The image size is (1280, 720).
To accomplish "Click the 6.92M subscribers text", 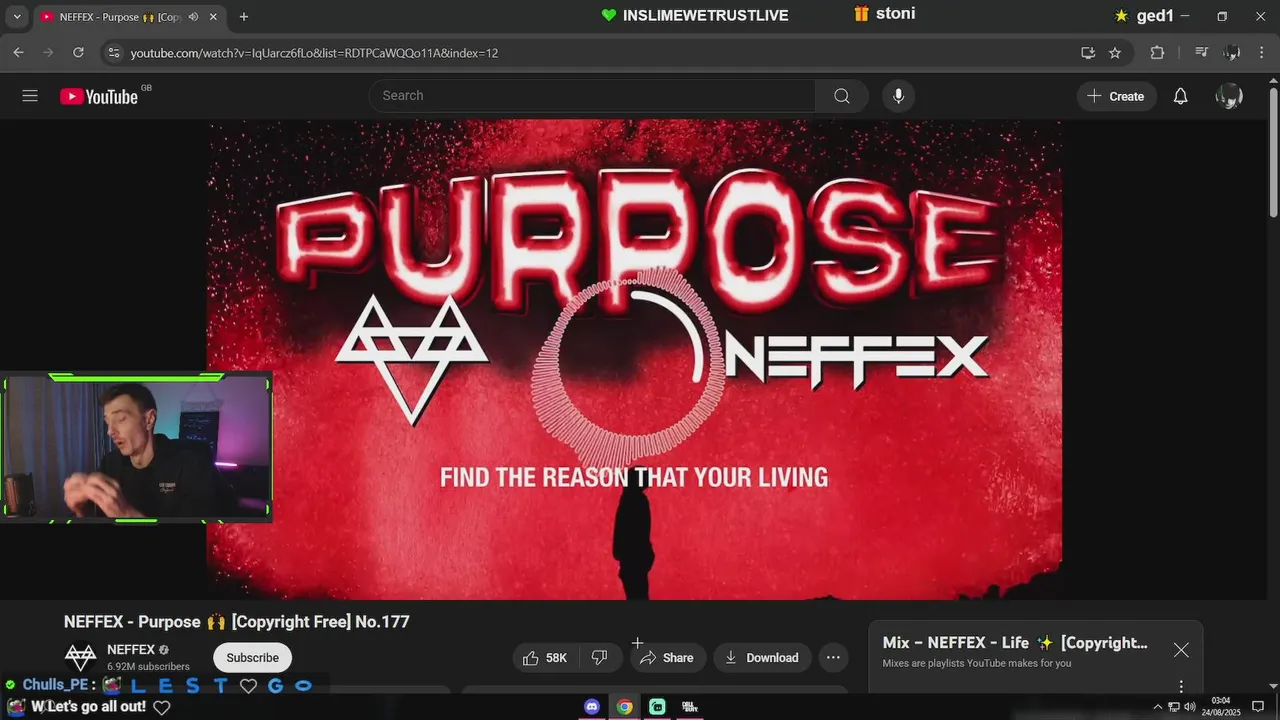I will (148, 667).
